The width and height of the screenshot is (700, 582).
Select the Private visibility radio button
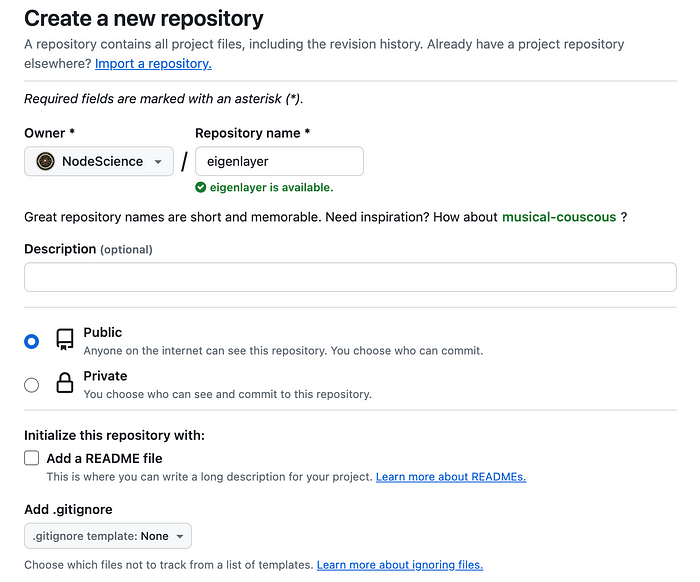click(x=31, y=385)
